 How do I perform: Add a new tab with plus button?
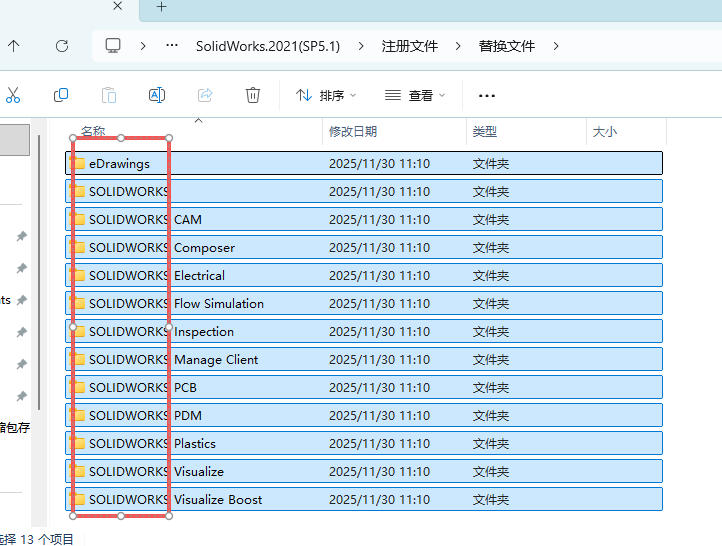point(162,7)
